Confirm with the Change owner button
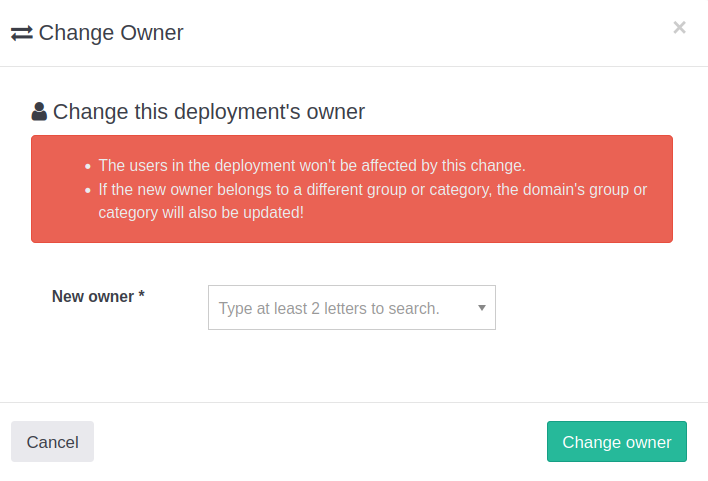 click(x=616, y=442)
